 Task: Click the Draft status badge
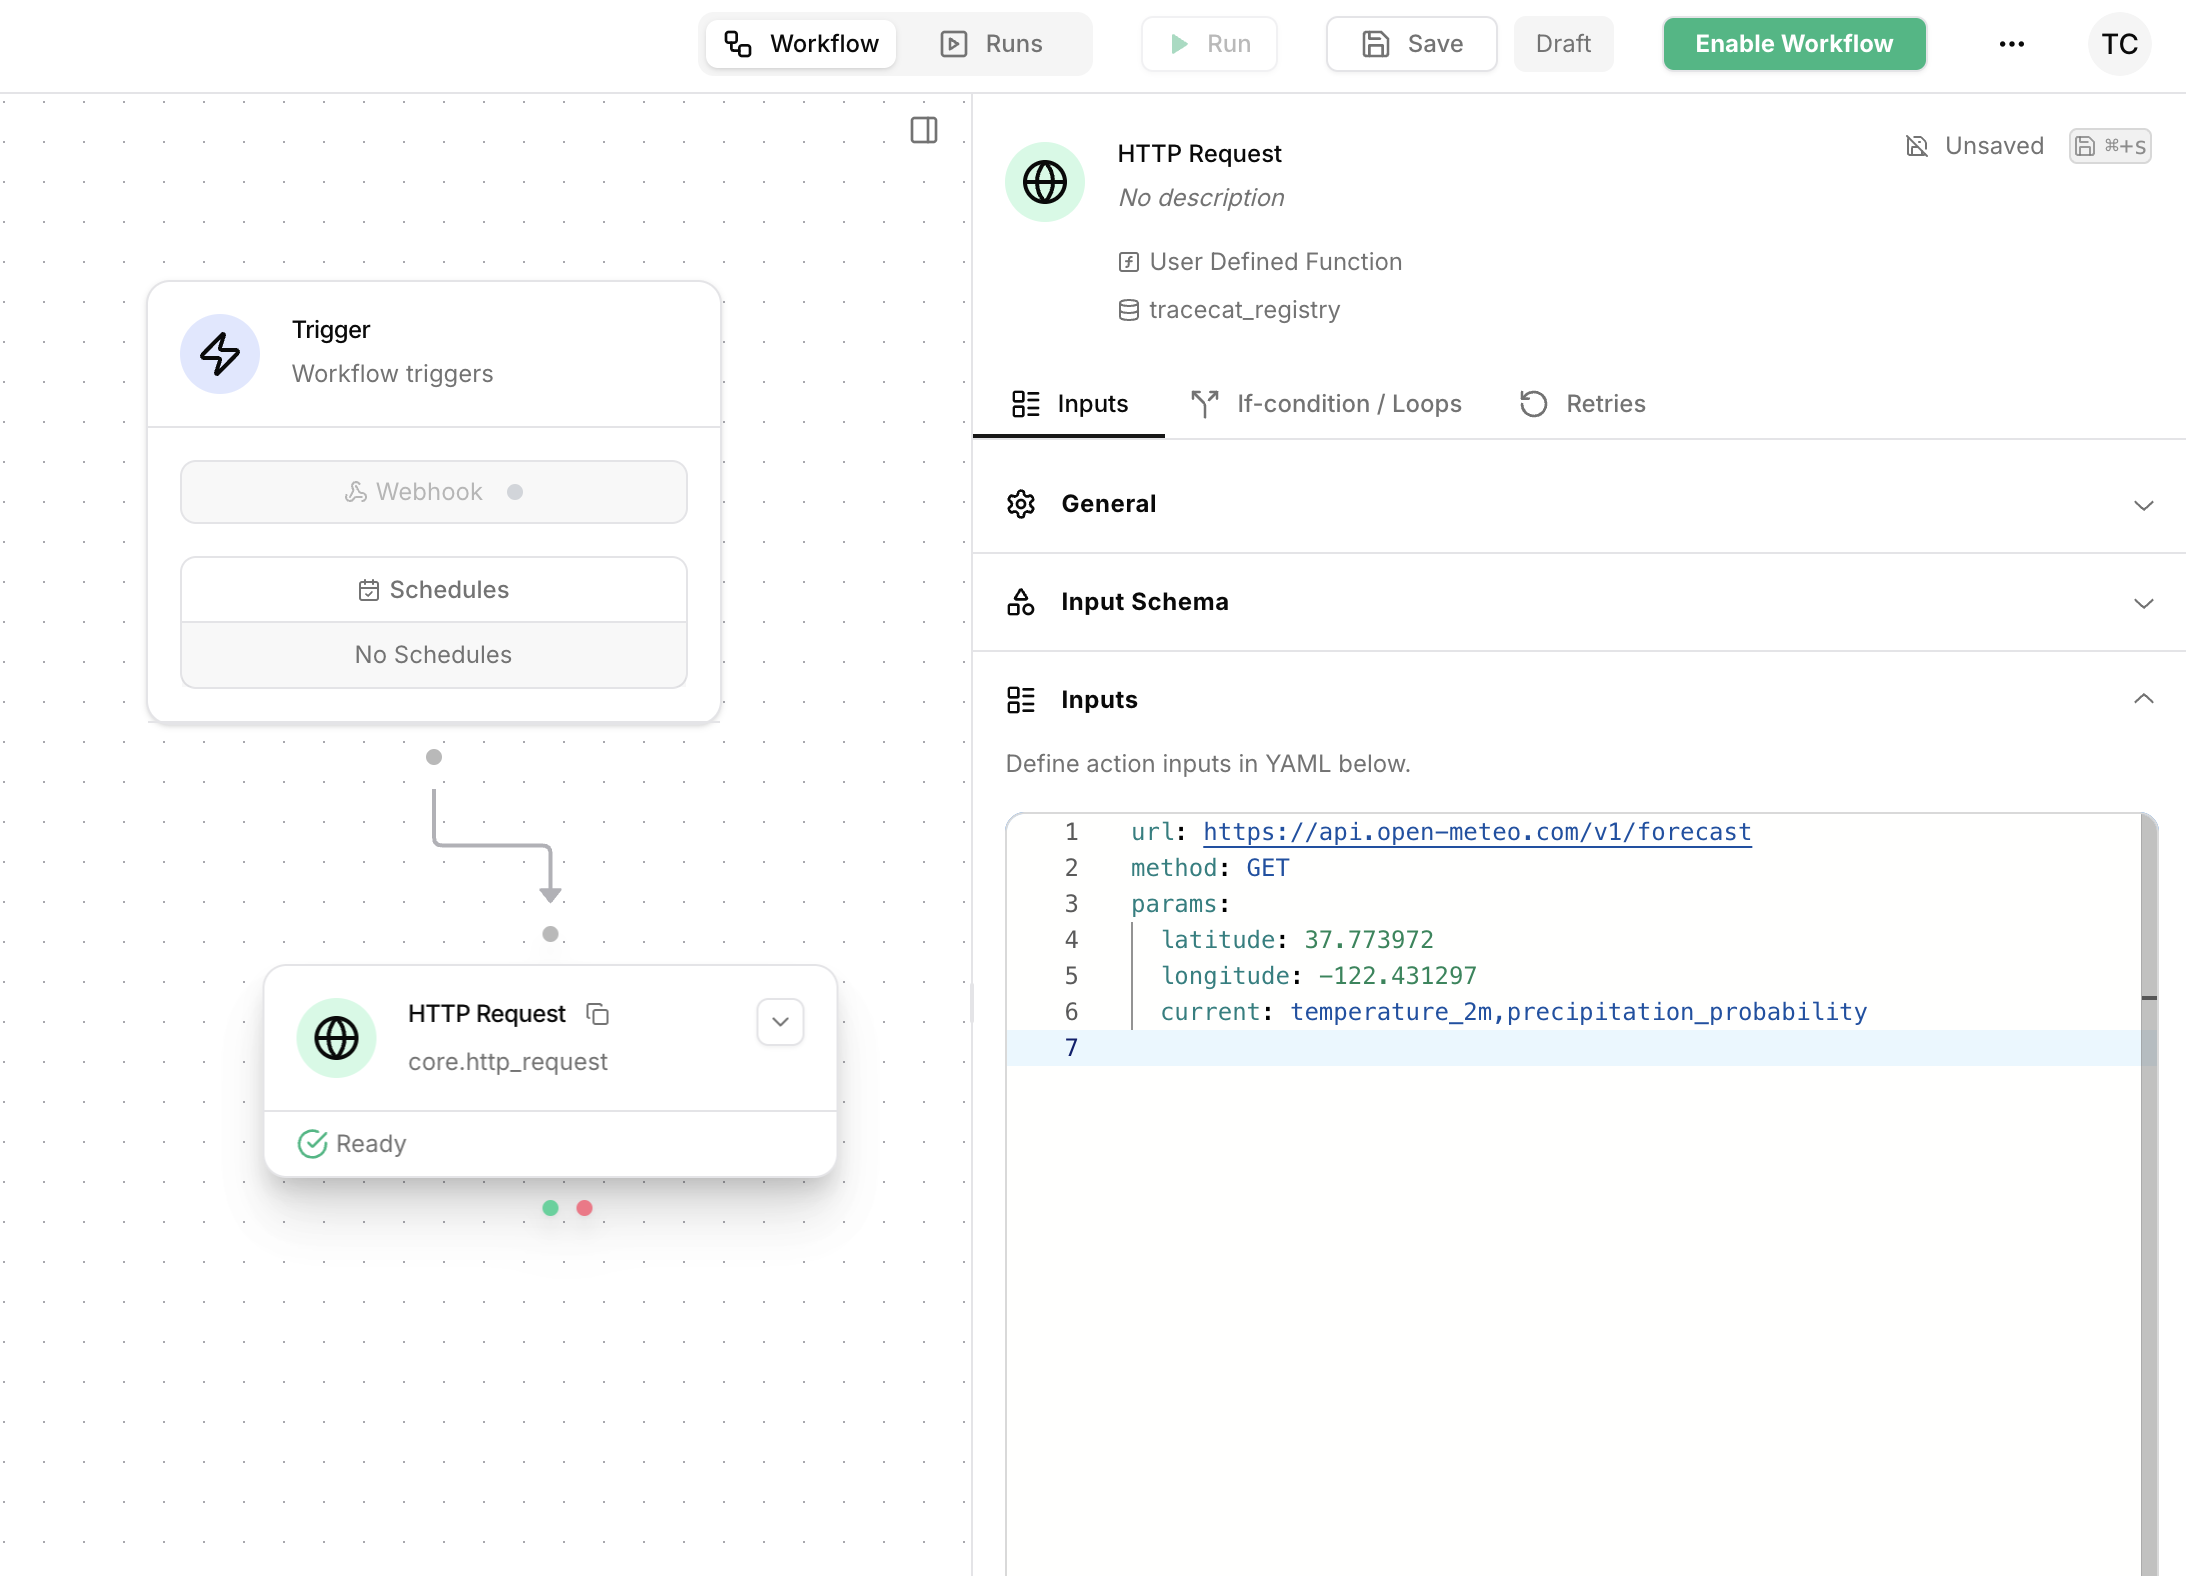tap(1562, 44)
